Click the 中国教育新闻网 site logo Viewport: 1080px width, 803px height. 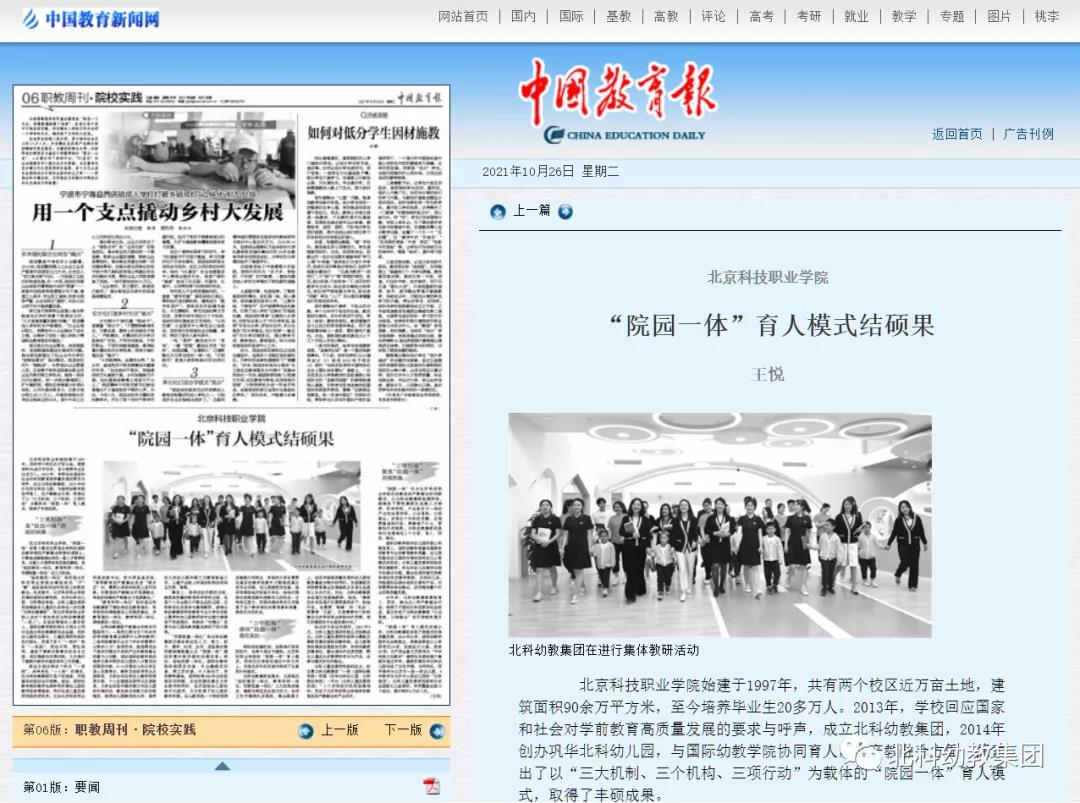[x=90, y=18]
